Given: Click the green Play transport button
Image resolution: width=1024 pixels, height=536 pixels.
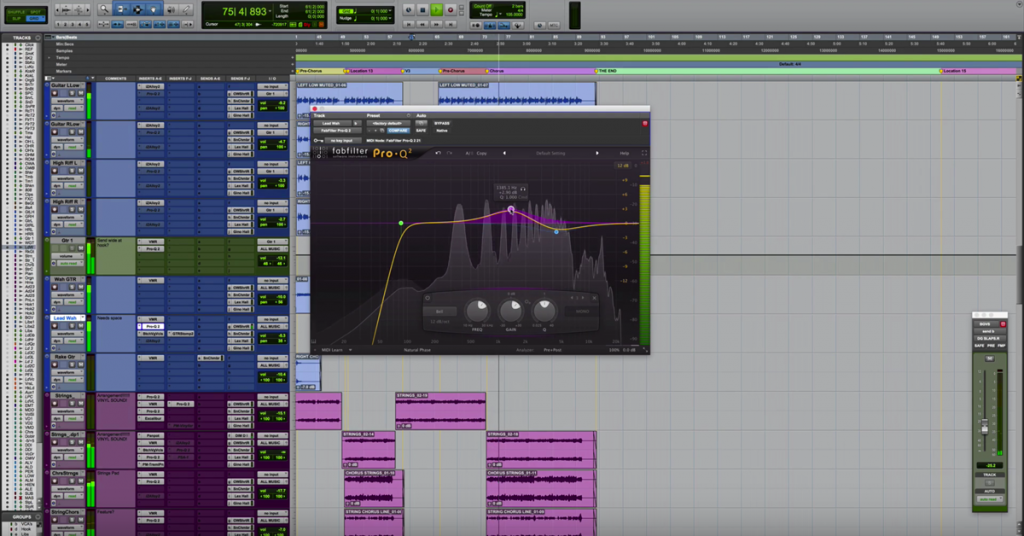Looking at the screenshot, I should [436, 10].
